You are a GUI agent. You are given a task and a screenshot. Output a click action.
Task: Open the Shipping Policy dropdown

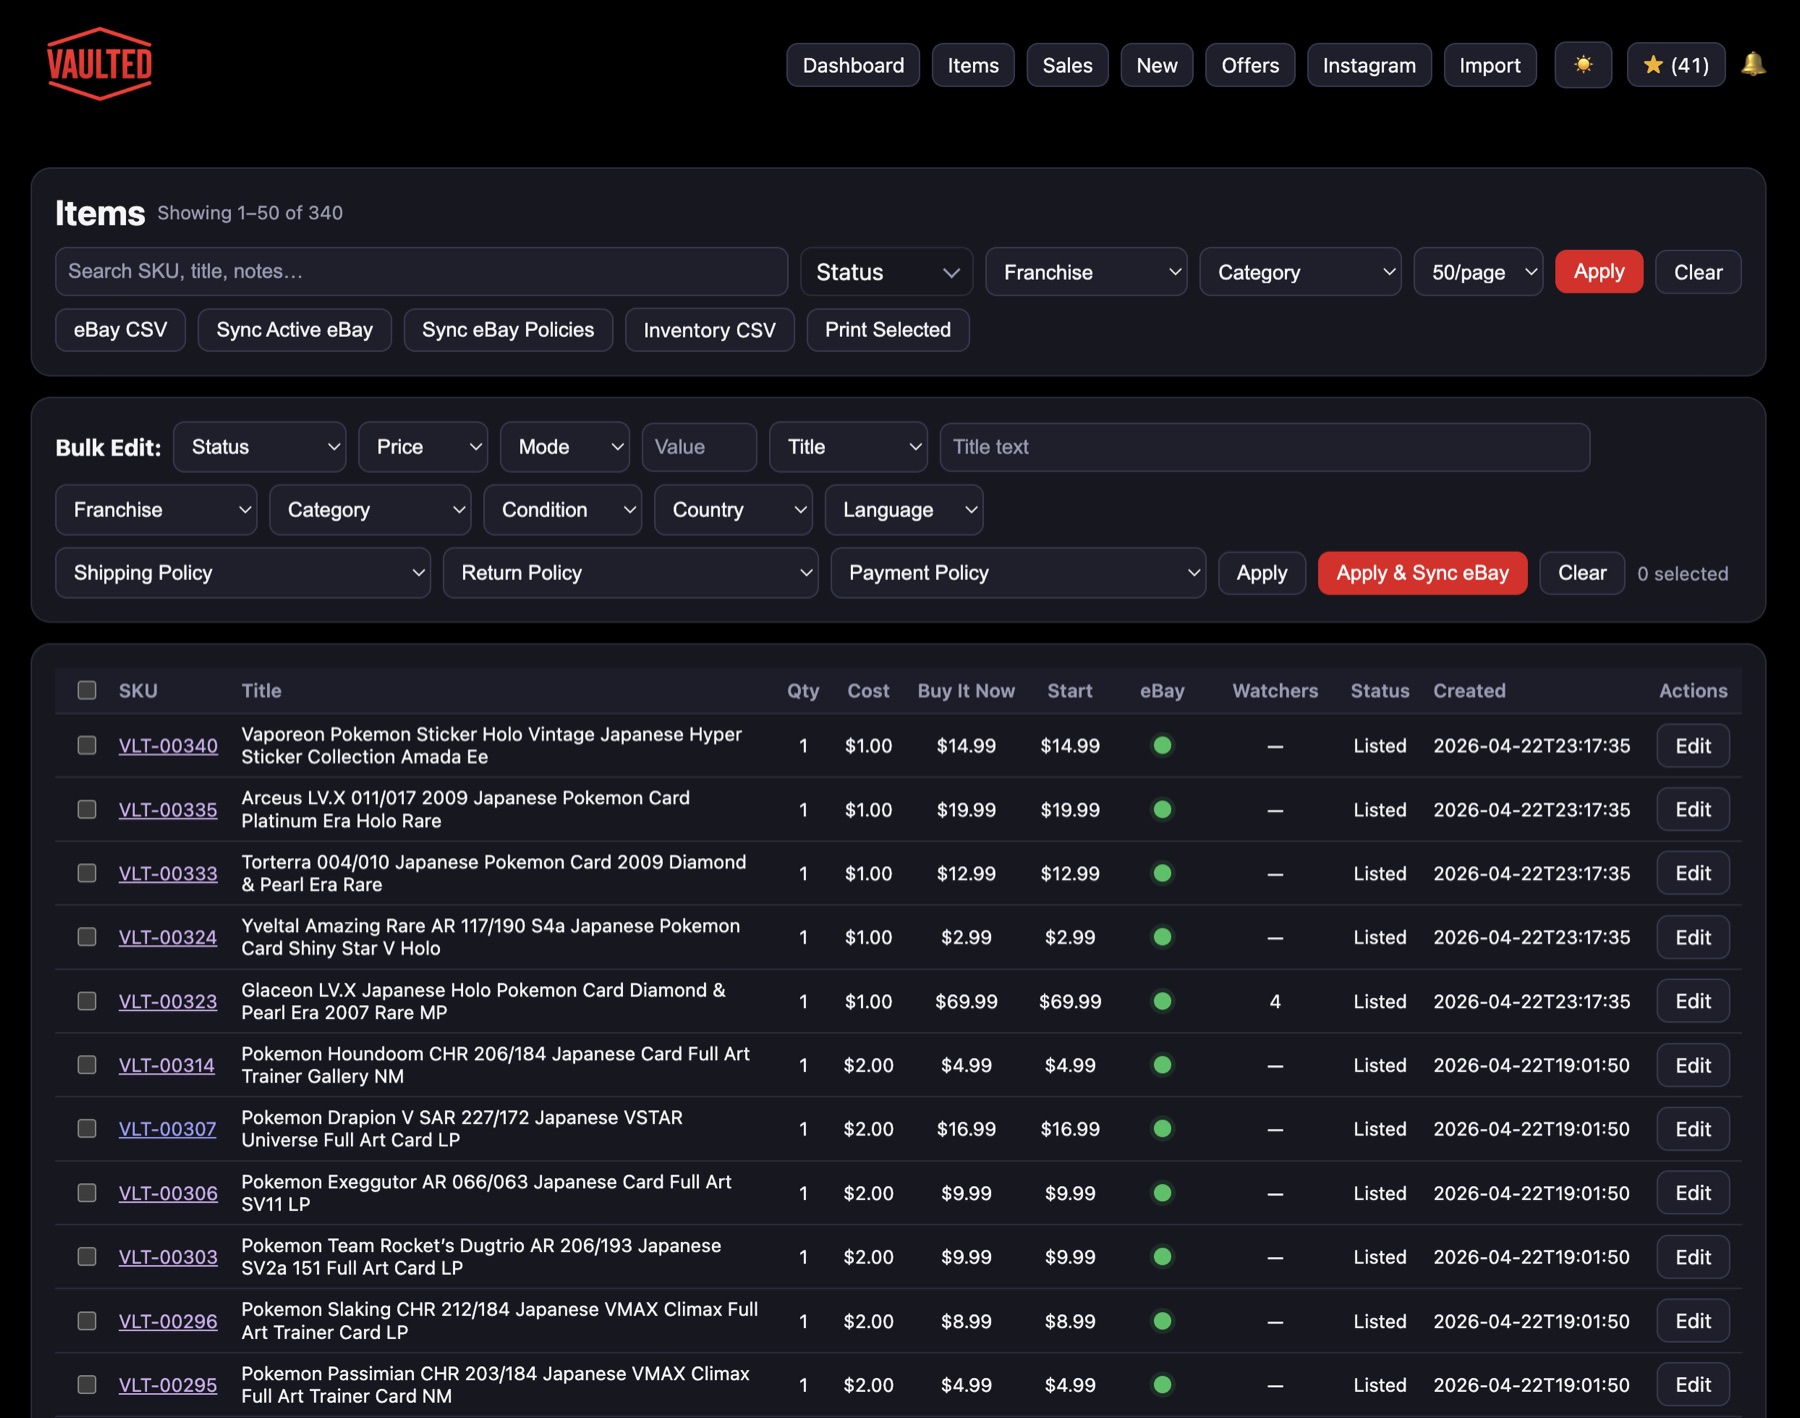[x=243, y=573]
